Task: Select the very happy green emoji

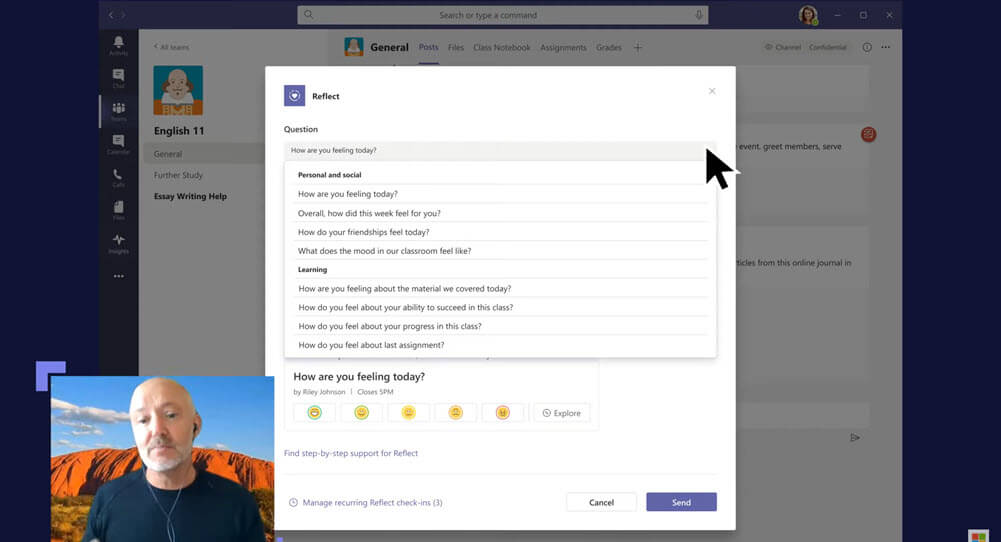Action: 314,413
